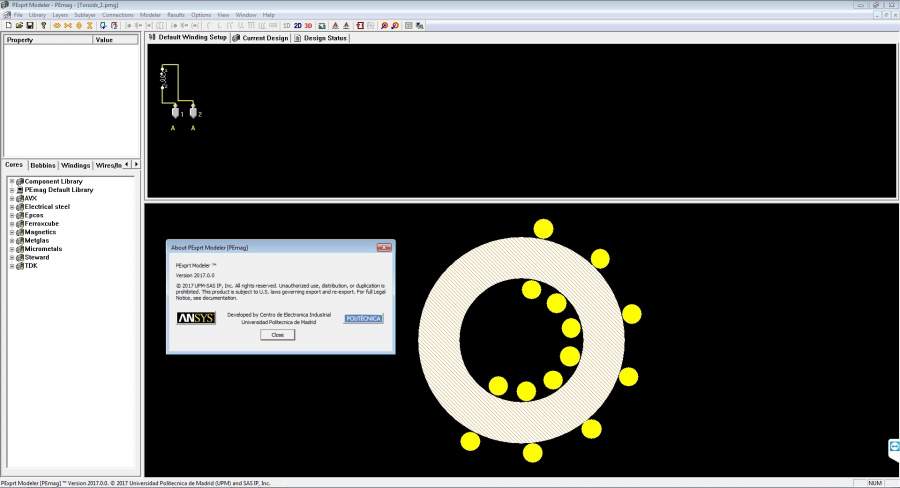Open the Library menu
The image size is (900, 488).
point(37,15)
